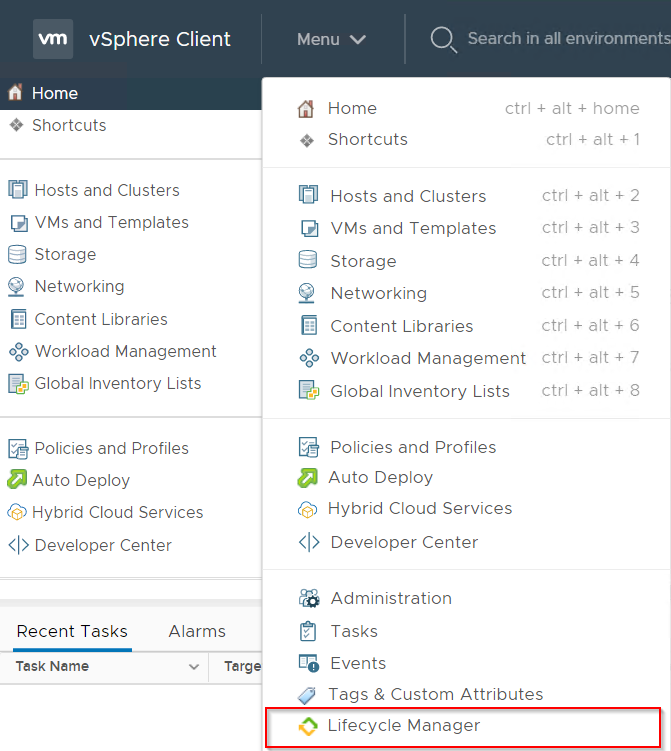The image size is (671, 751).
Task: Click the VMware vm logo icon
Action: (x=53, y=39)
